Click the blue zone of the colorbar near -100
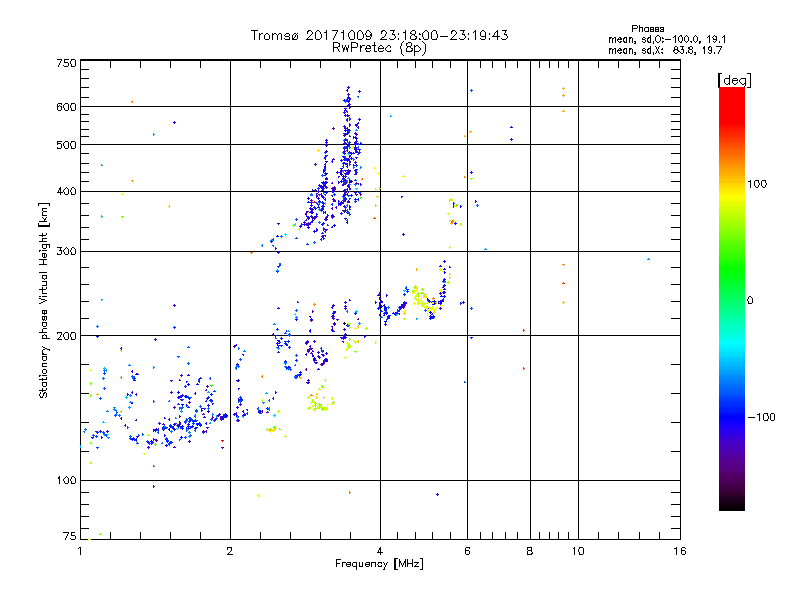 tap(732, 417)
